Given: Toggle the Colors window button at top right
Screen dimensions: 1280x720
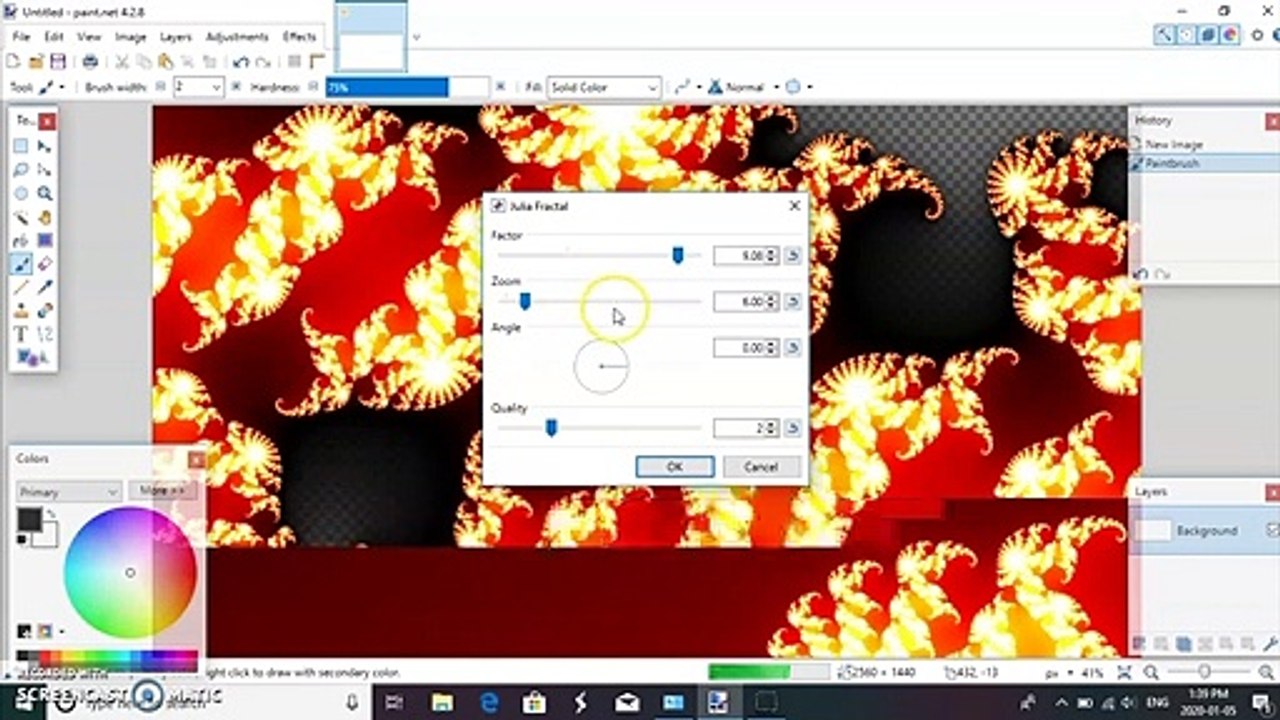Looking at the screenshot, I should 1229,35.
